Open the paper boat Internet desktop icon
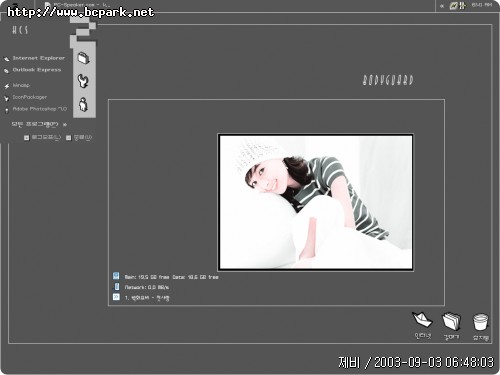Image resolution: width=500 pixels, height=375 pixels. [x=422, y=320]
